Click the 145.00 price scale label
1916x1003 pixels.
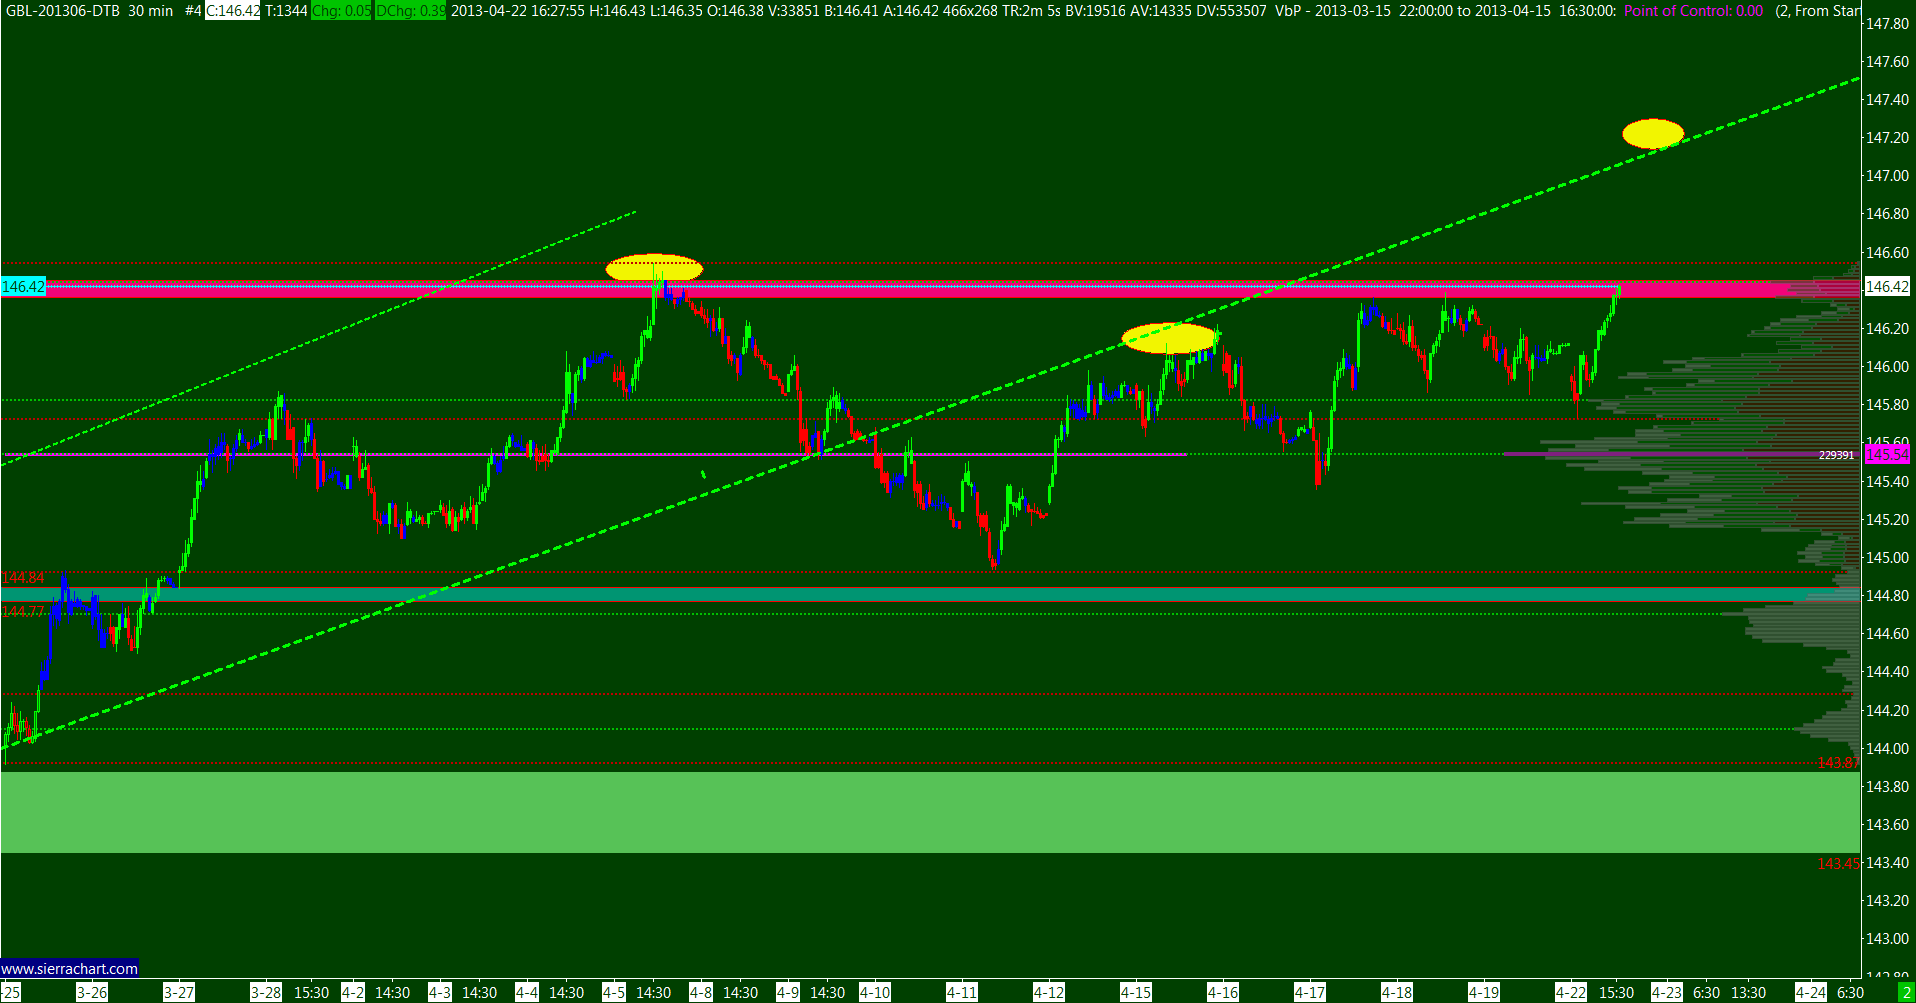click(1887, 558)
